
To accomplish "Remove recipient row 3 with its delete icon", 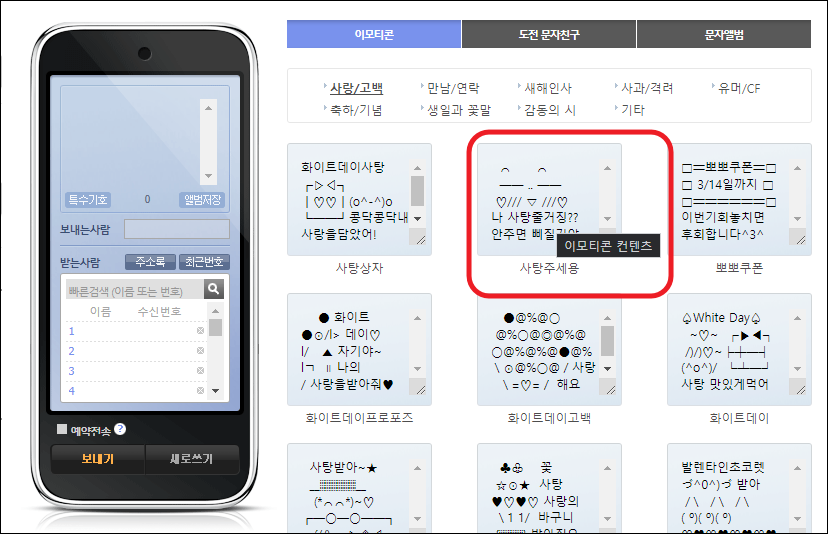I will click(200, 371).
